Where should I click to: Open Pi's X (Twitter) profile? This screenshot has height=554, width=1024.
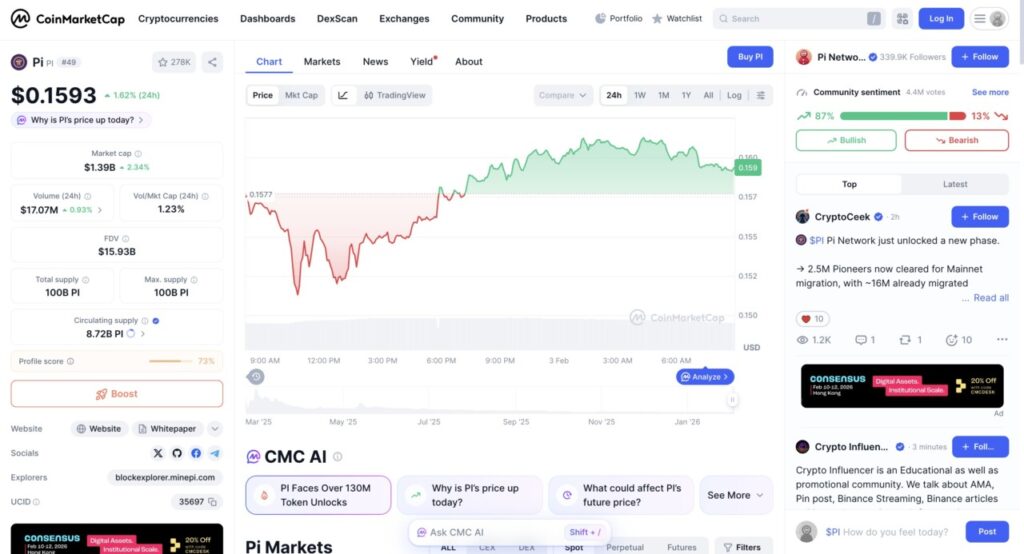tap(158, 453)
